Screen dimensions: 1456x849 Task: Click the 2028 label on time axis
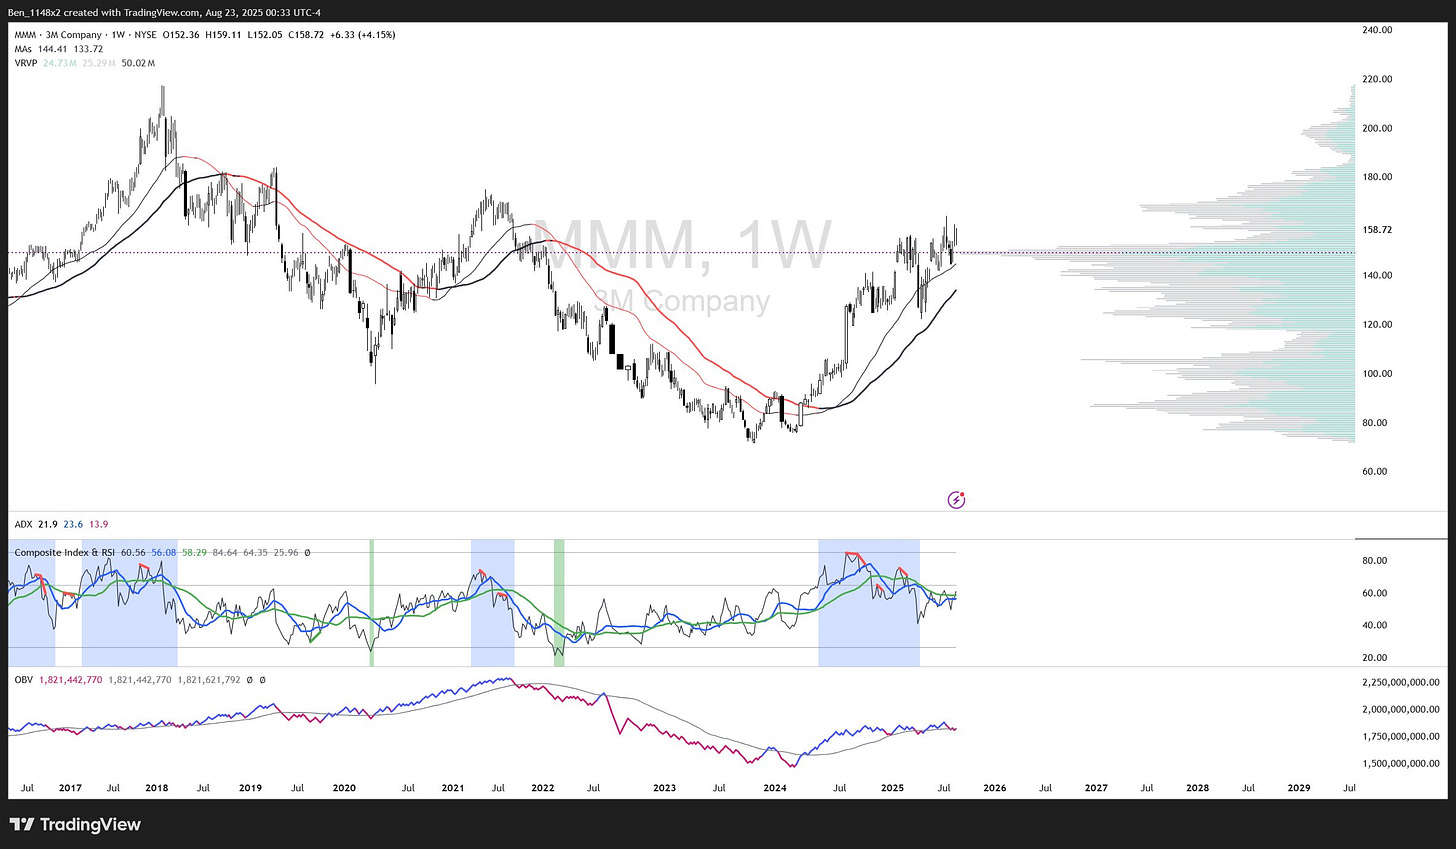(x=1197, y=788)
